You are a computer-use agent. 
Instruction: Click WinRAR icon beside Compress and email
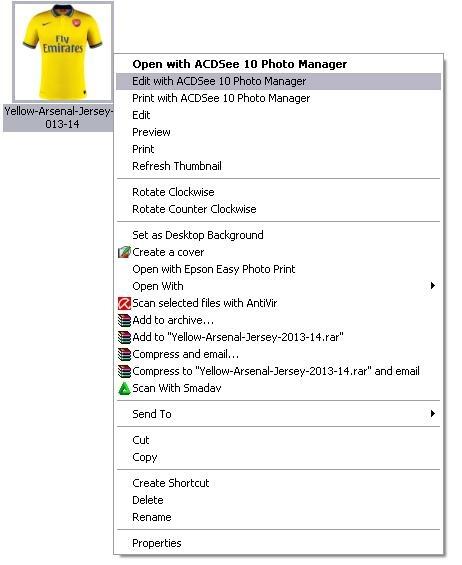(x=124, y=354)
